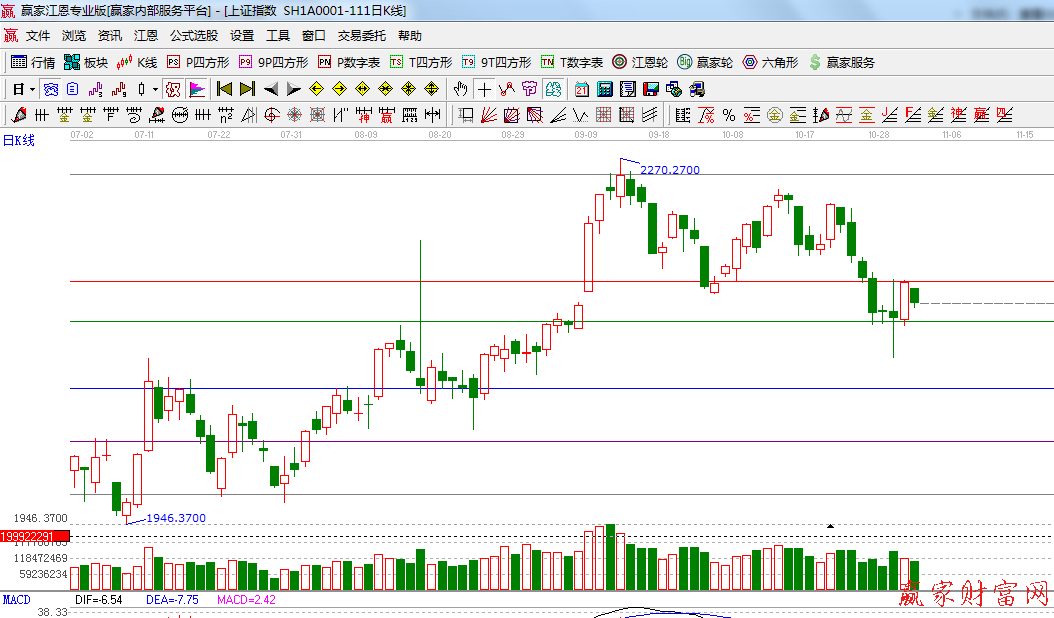
Task: Open the 公式选股 menu
Action: click(193, 36)
